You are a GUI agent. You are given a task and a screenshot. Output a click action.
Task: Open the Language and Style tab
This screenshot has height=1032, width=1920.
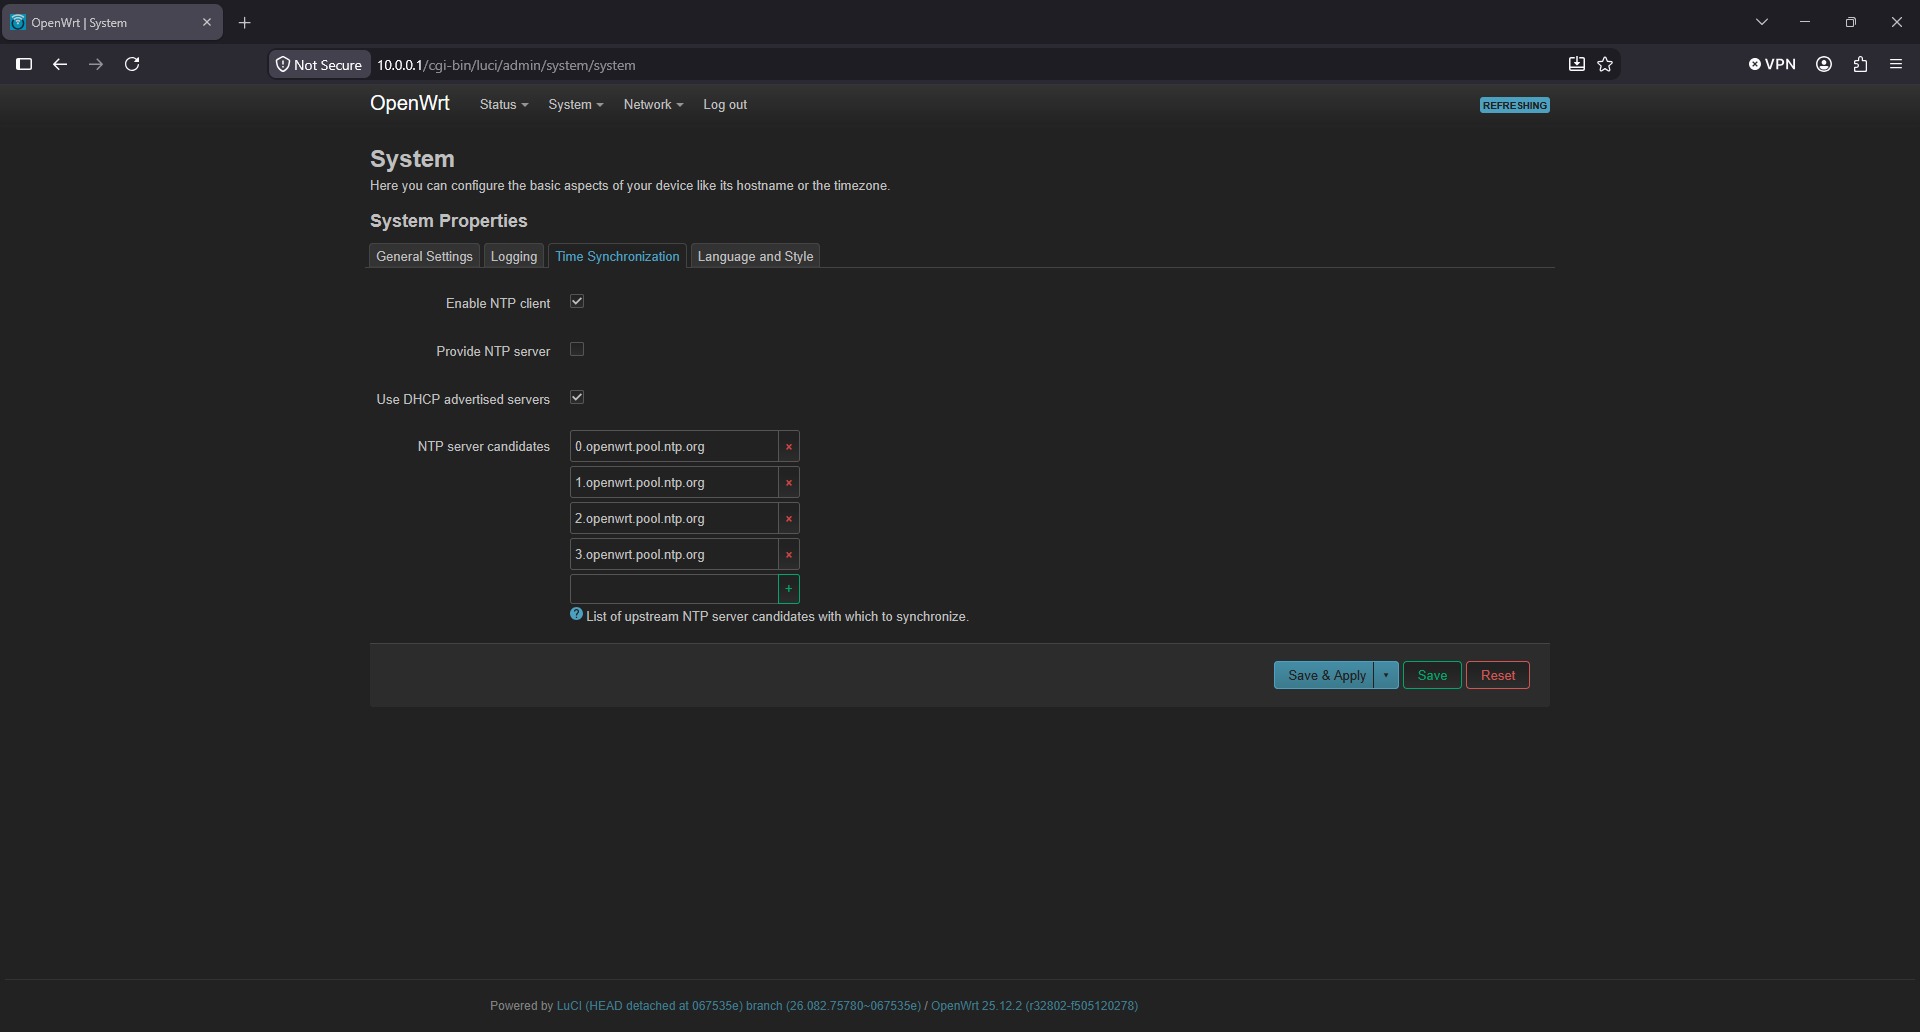point(755,257)
